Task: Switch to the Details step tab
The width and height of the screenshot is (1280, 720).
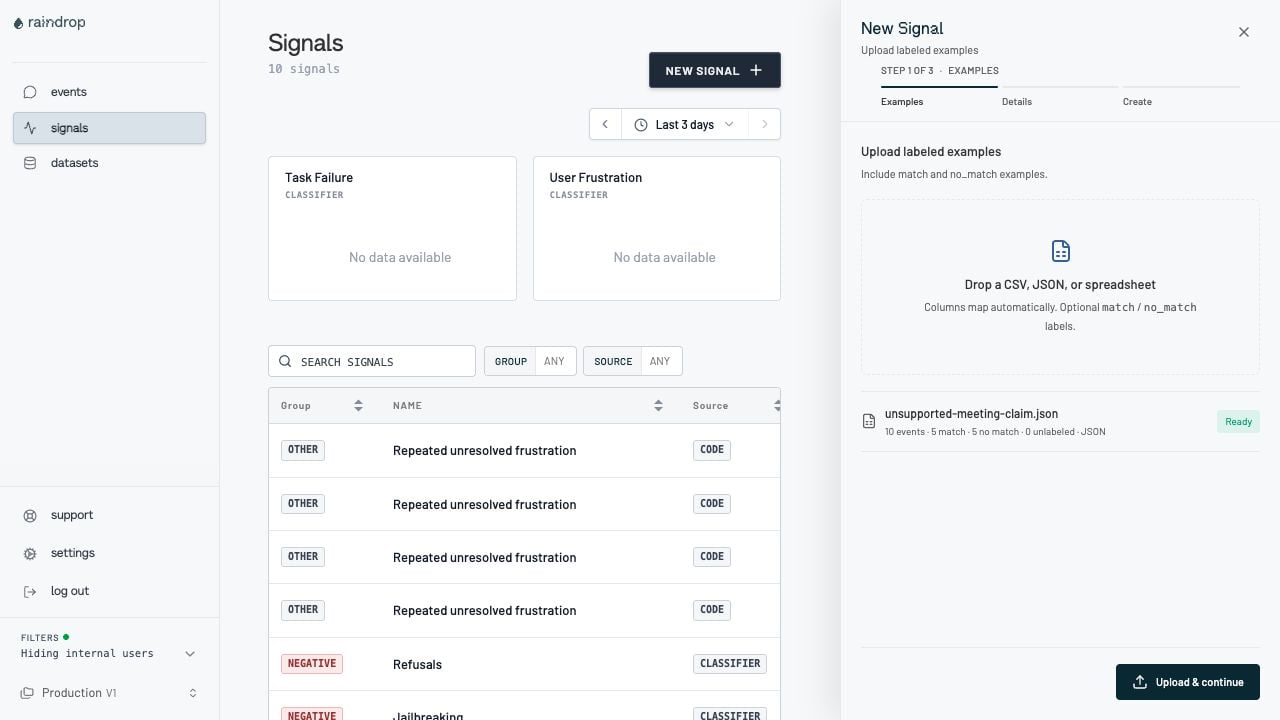Action: click(x=1059, y=94)
